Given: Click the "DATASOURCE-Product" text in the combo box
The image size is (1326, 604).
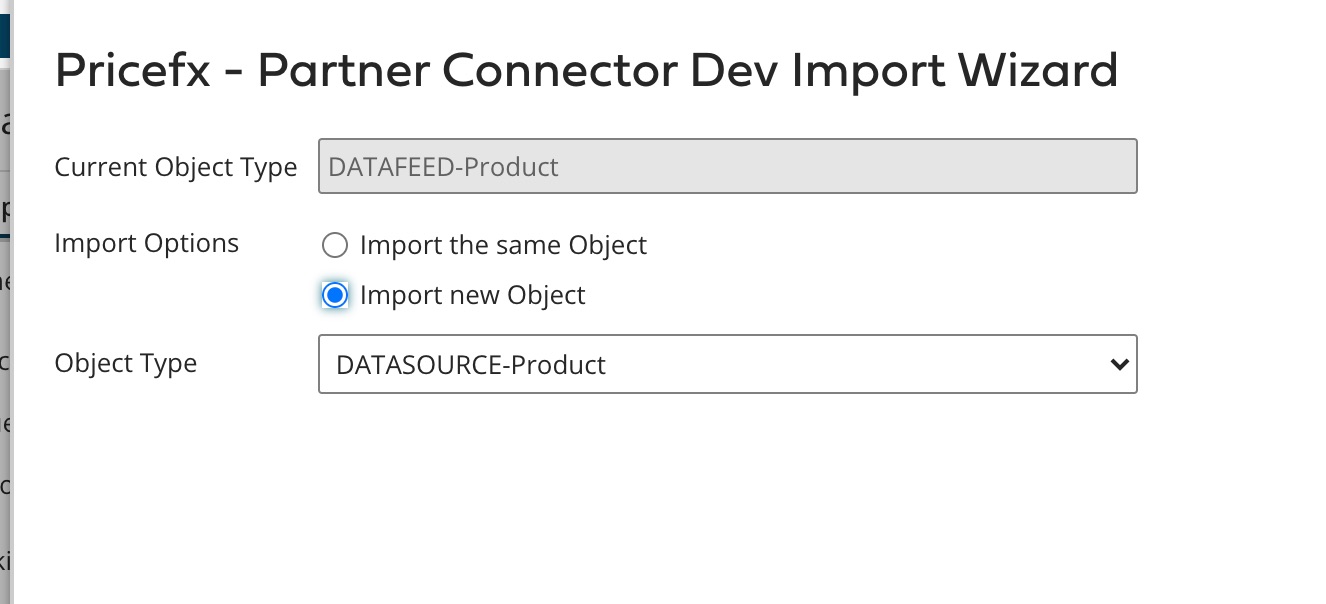Looking at the screenshot, I should [x=471, y=365].
